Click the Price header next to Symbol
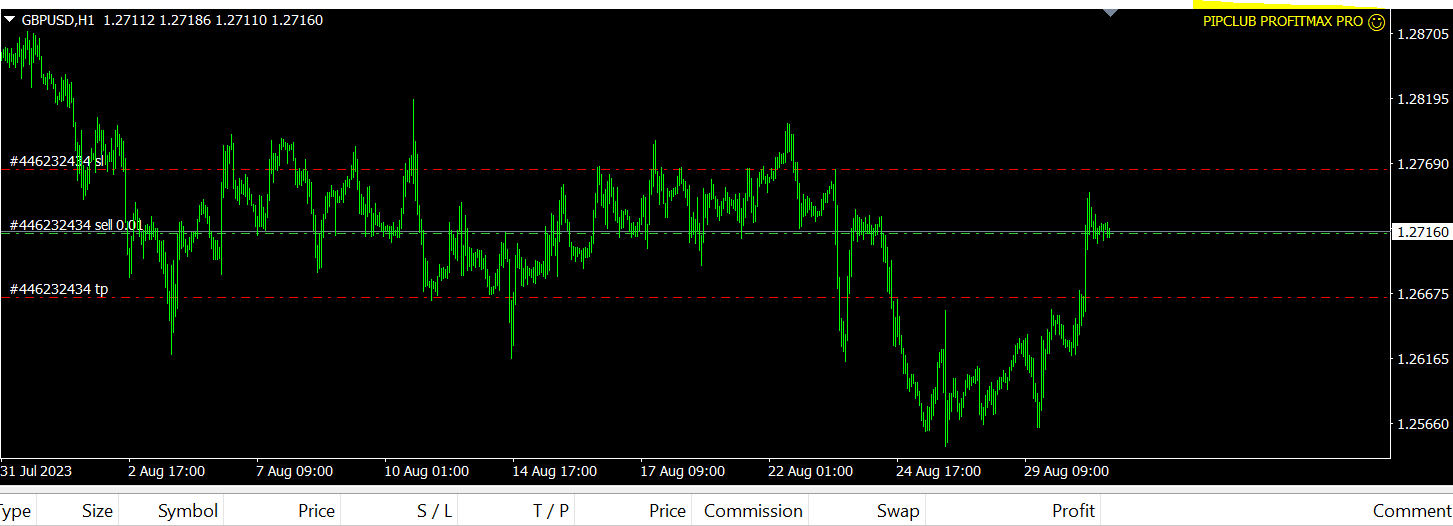 click(316, 511)
